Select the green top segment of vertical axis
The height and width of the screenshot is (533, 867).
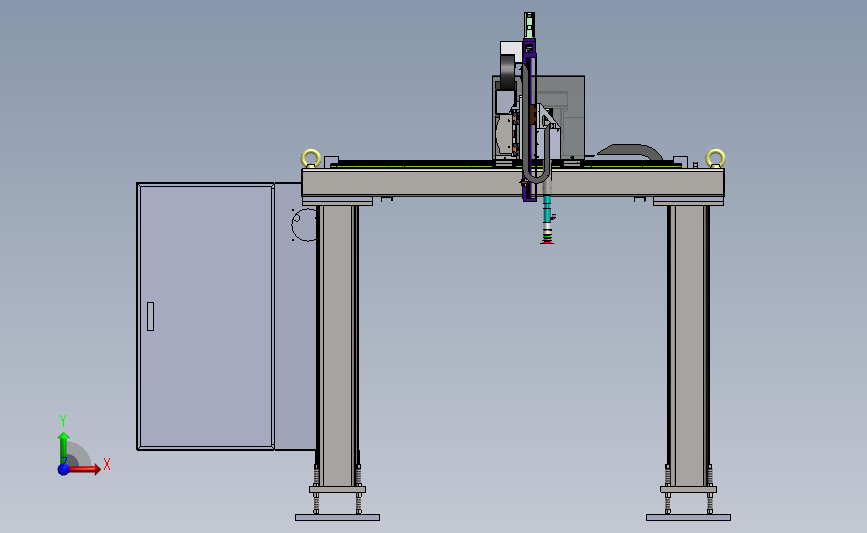pyautogui.click(x=529, y=25)
